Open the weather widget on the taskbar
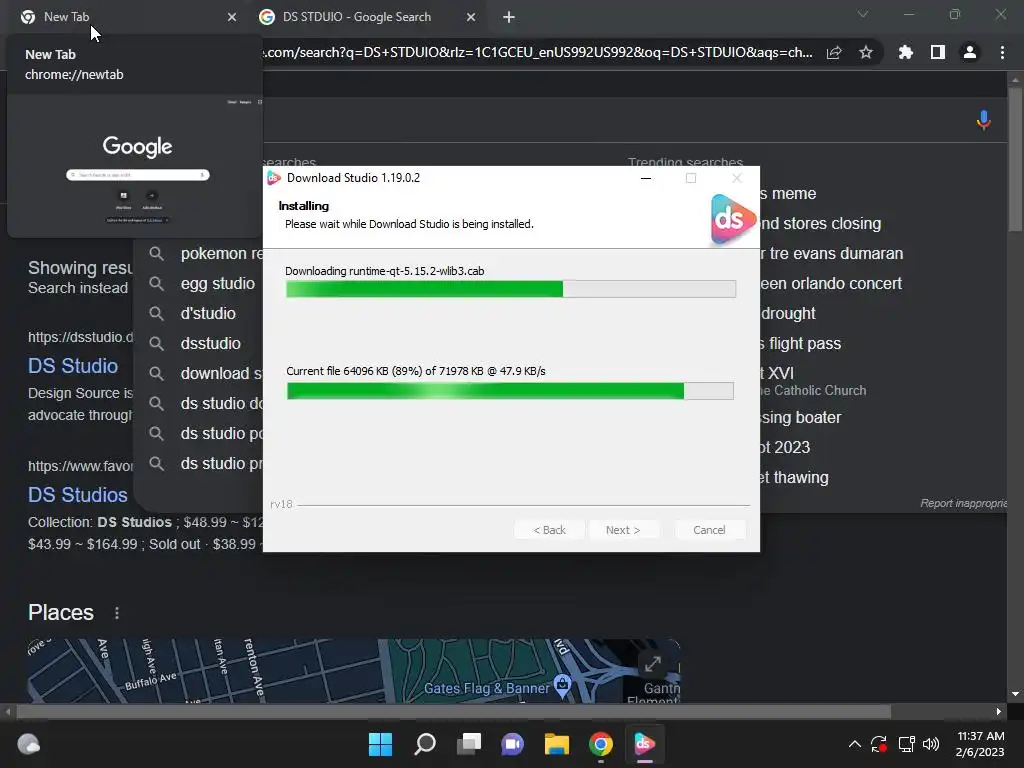Viewport: 1024px width, 768px height. pos(28,744)
